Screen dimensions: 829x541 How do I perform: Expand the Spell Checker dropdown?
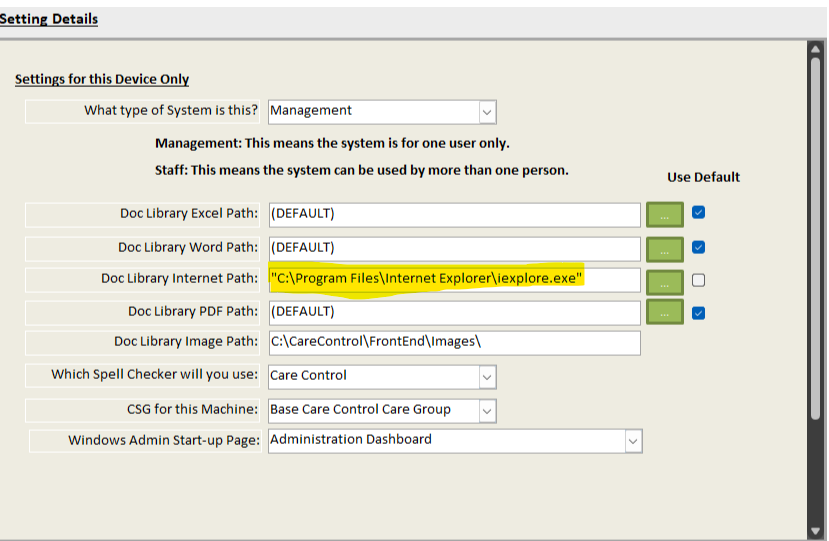pyautogui.click(x=487, y=377)
